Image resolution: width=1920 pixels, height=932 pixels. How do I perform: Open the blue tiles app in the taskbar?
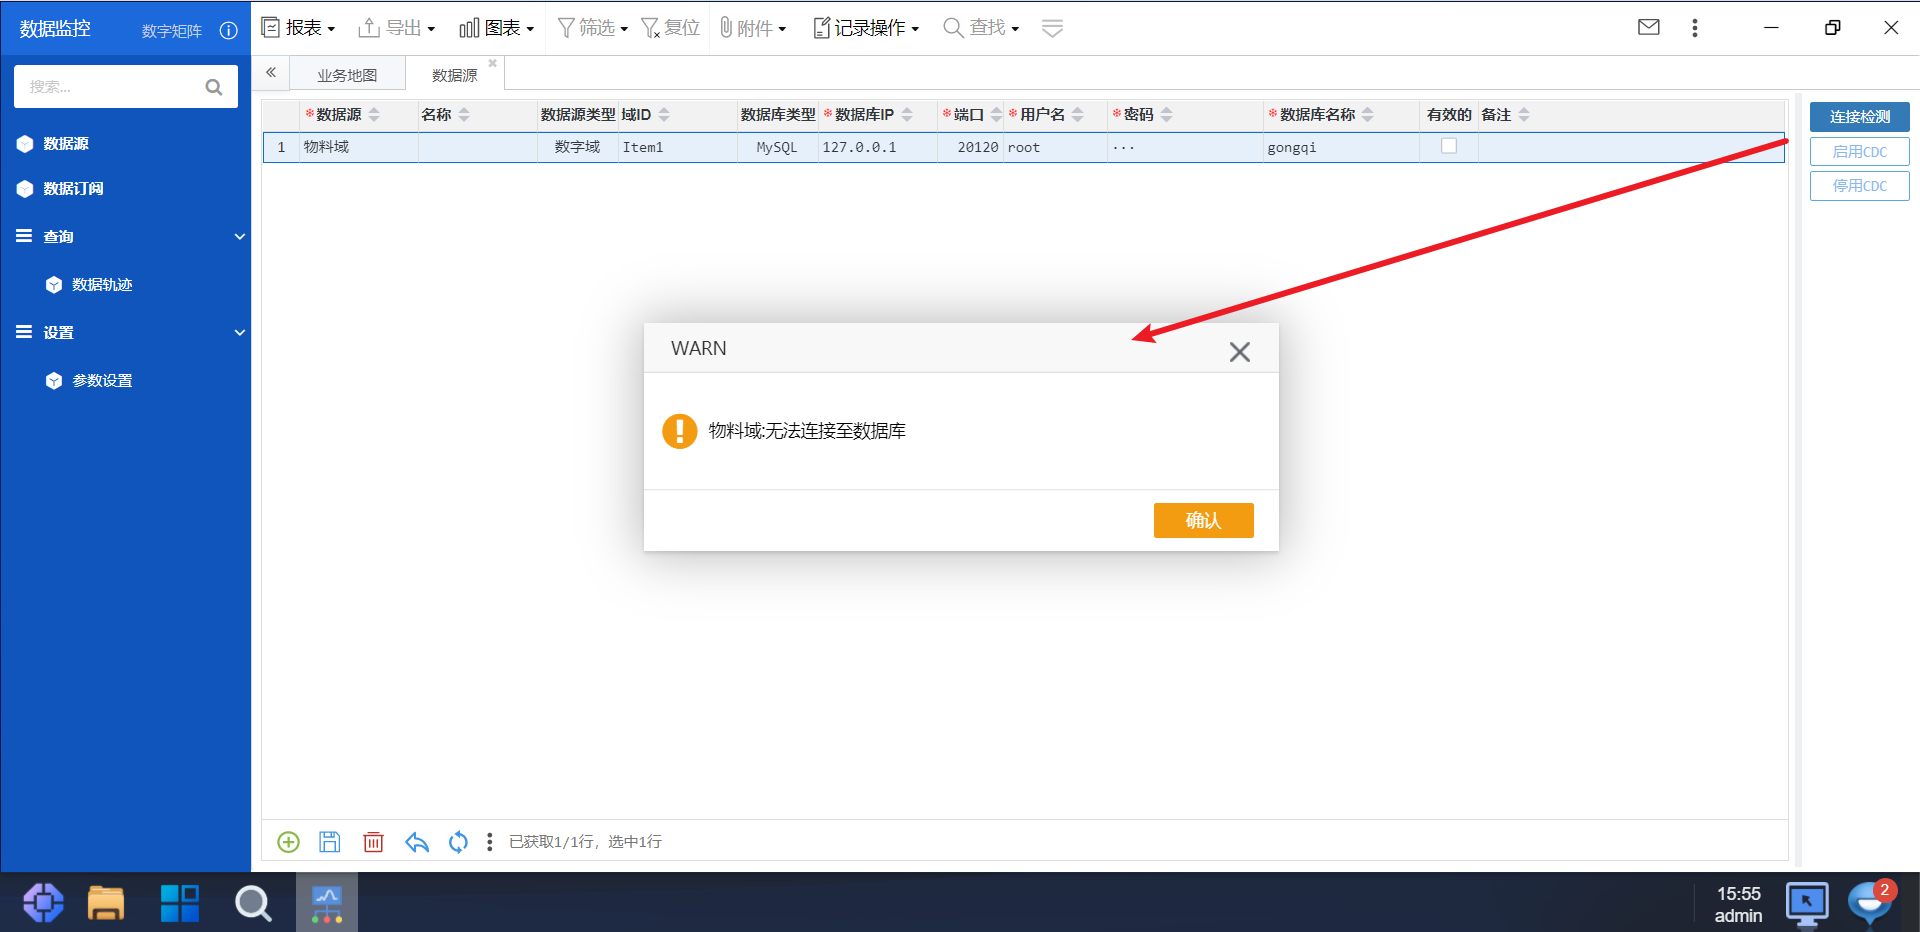click(x=180, y=903)
